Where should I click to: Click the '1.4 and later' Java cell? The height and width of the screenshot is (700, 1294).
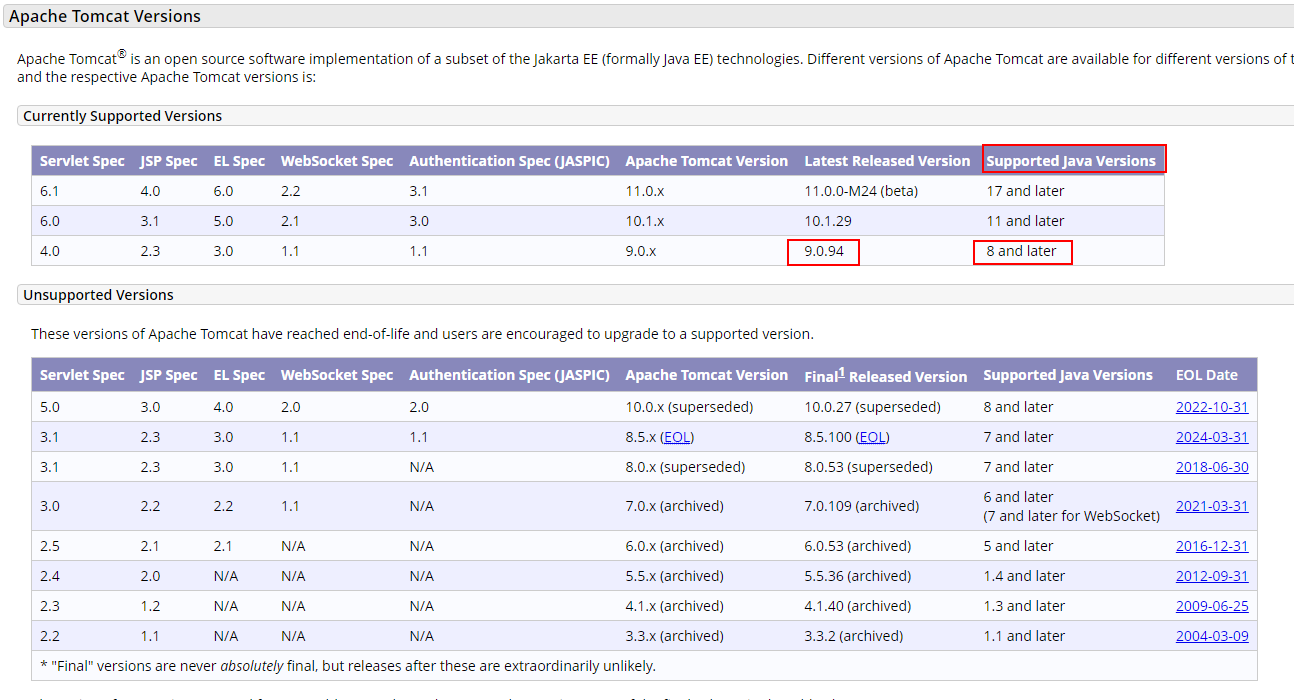click(1024, 576)
